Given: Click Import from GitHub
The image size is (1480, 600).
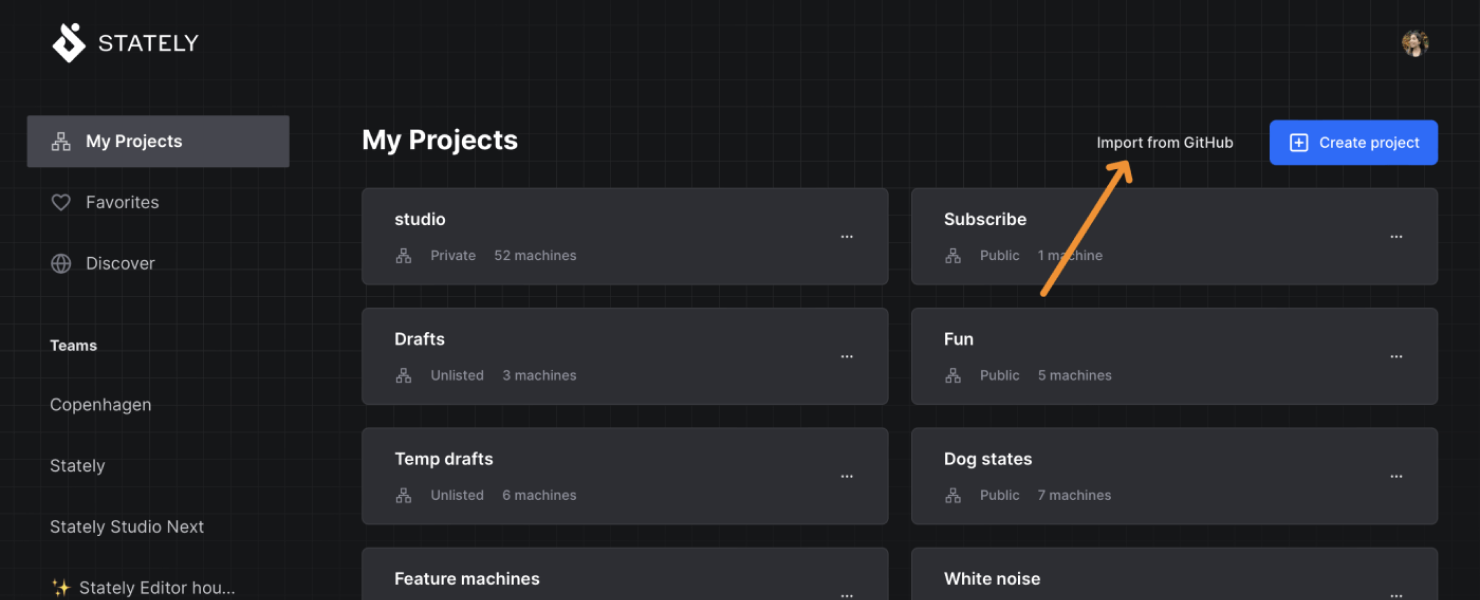Looking at the screenshot, I should [1165, 142].
